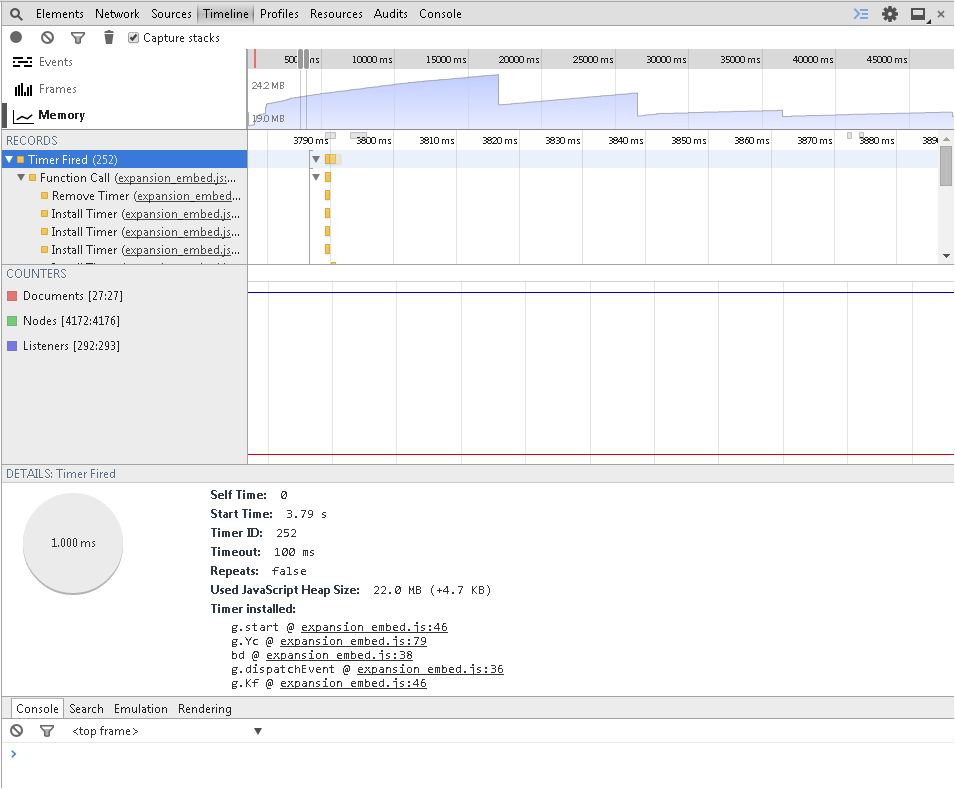Viewport: 955px width, 789px height.
Task: Click the dock-side window icon
Action: tap(918, 14)
